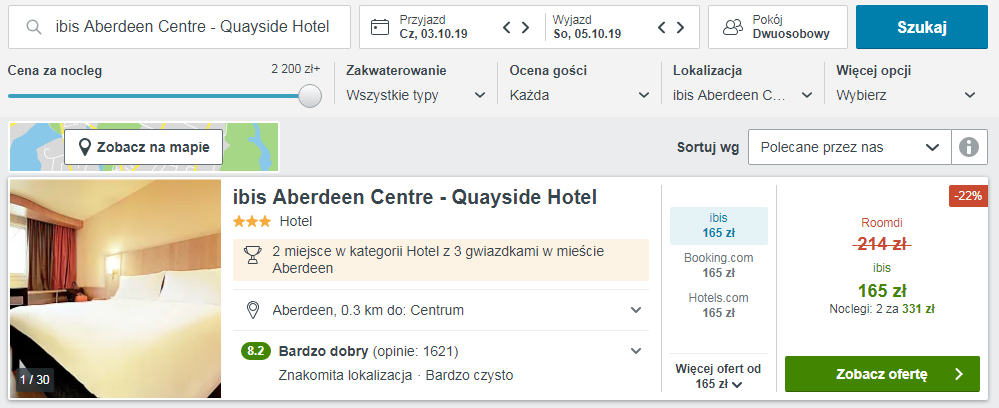
Task: Open the Sortuj wg sorting combo box
Action: [x=850, y=147]
